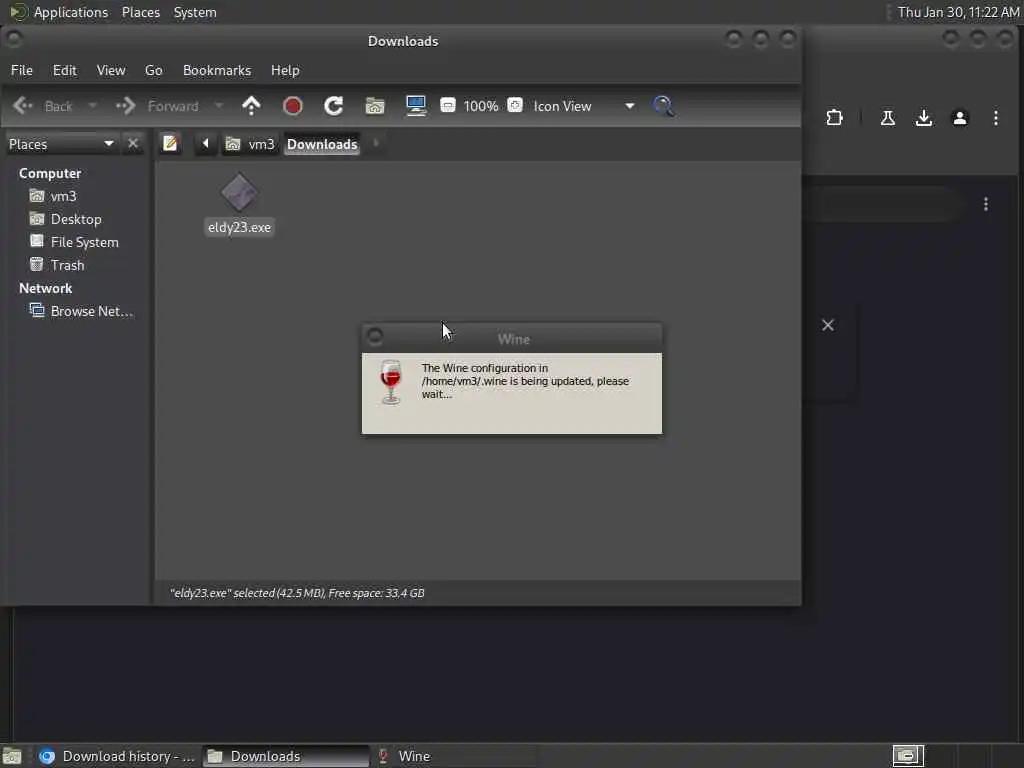Close the browser panel with X
This screenshot has height=768, width=1024.
click(827, 325)
